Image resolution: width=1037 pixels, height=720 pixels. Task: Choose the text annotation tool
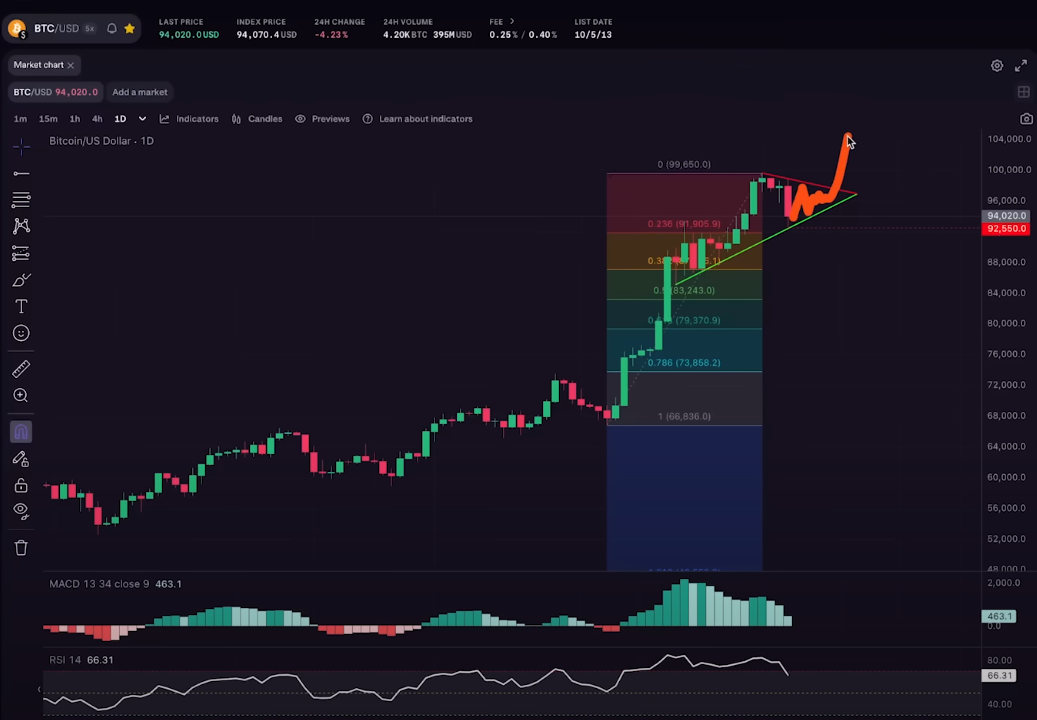click(x=21, y=307)
